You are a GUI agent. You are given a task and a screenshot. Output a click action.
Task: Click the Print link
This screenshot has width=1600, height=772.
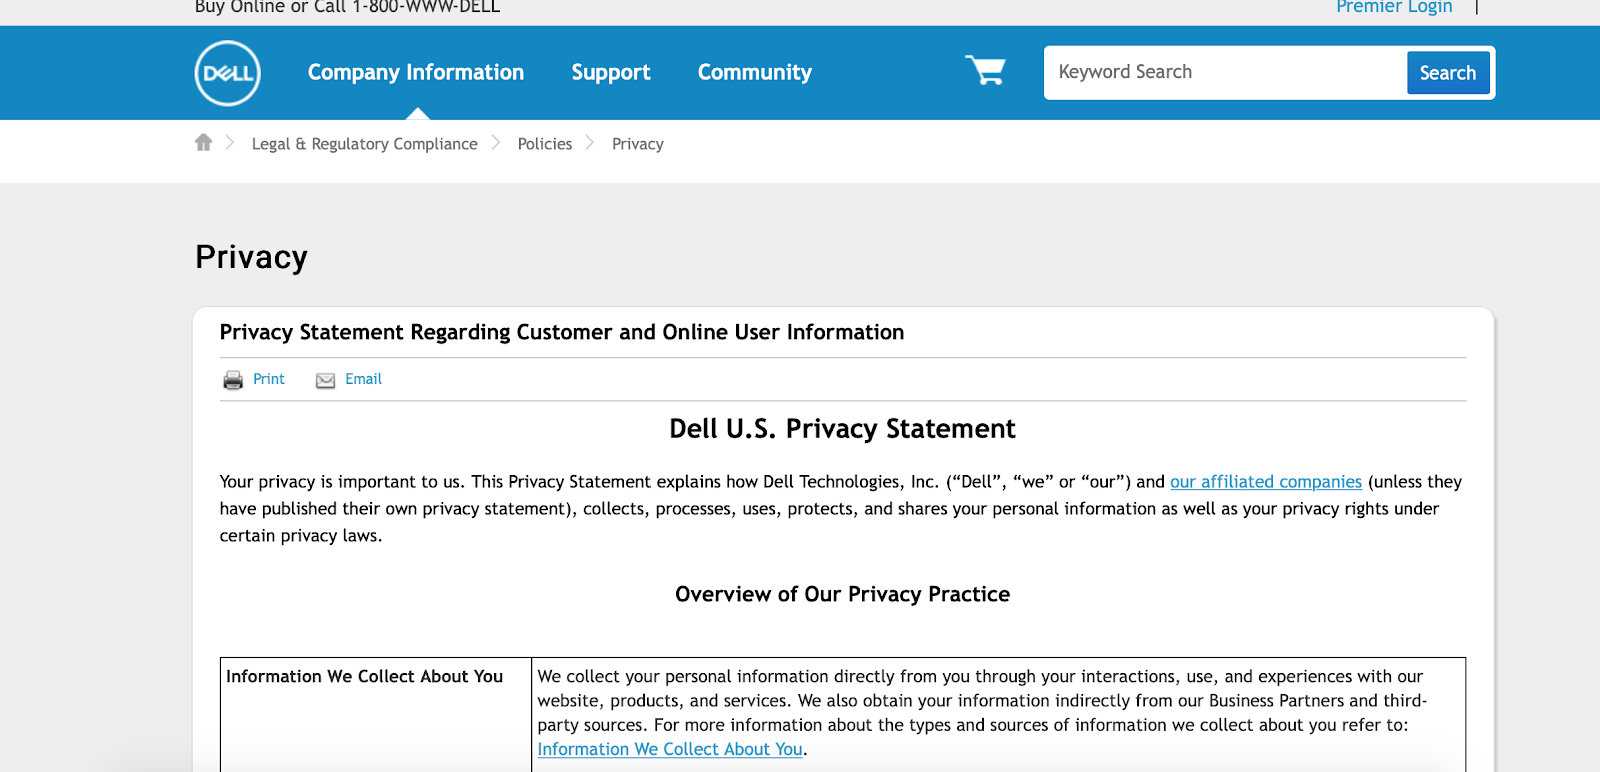[269, 379]
